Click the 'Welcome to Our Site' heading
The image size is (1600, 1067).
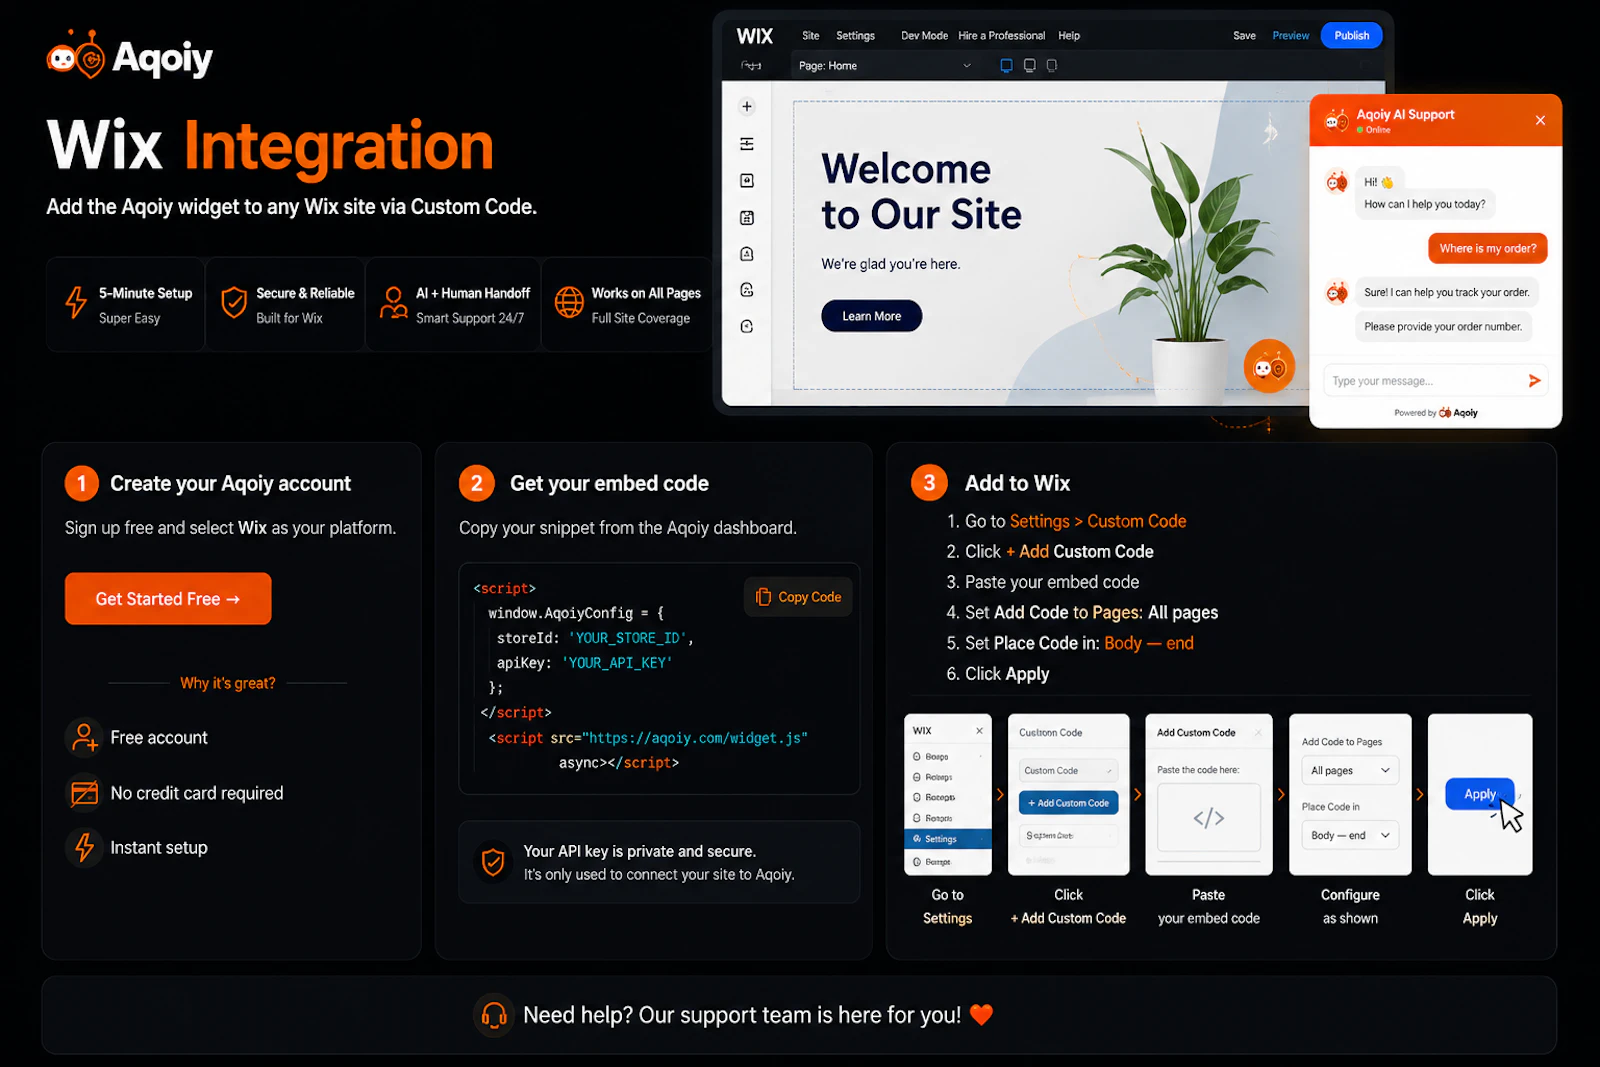click(x=921, y=192)
